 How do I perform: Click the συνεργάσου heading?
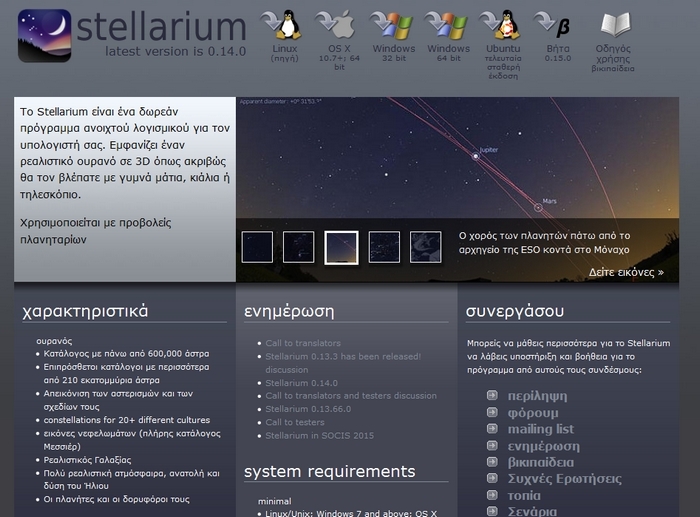[515, 311]
